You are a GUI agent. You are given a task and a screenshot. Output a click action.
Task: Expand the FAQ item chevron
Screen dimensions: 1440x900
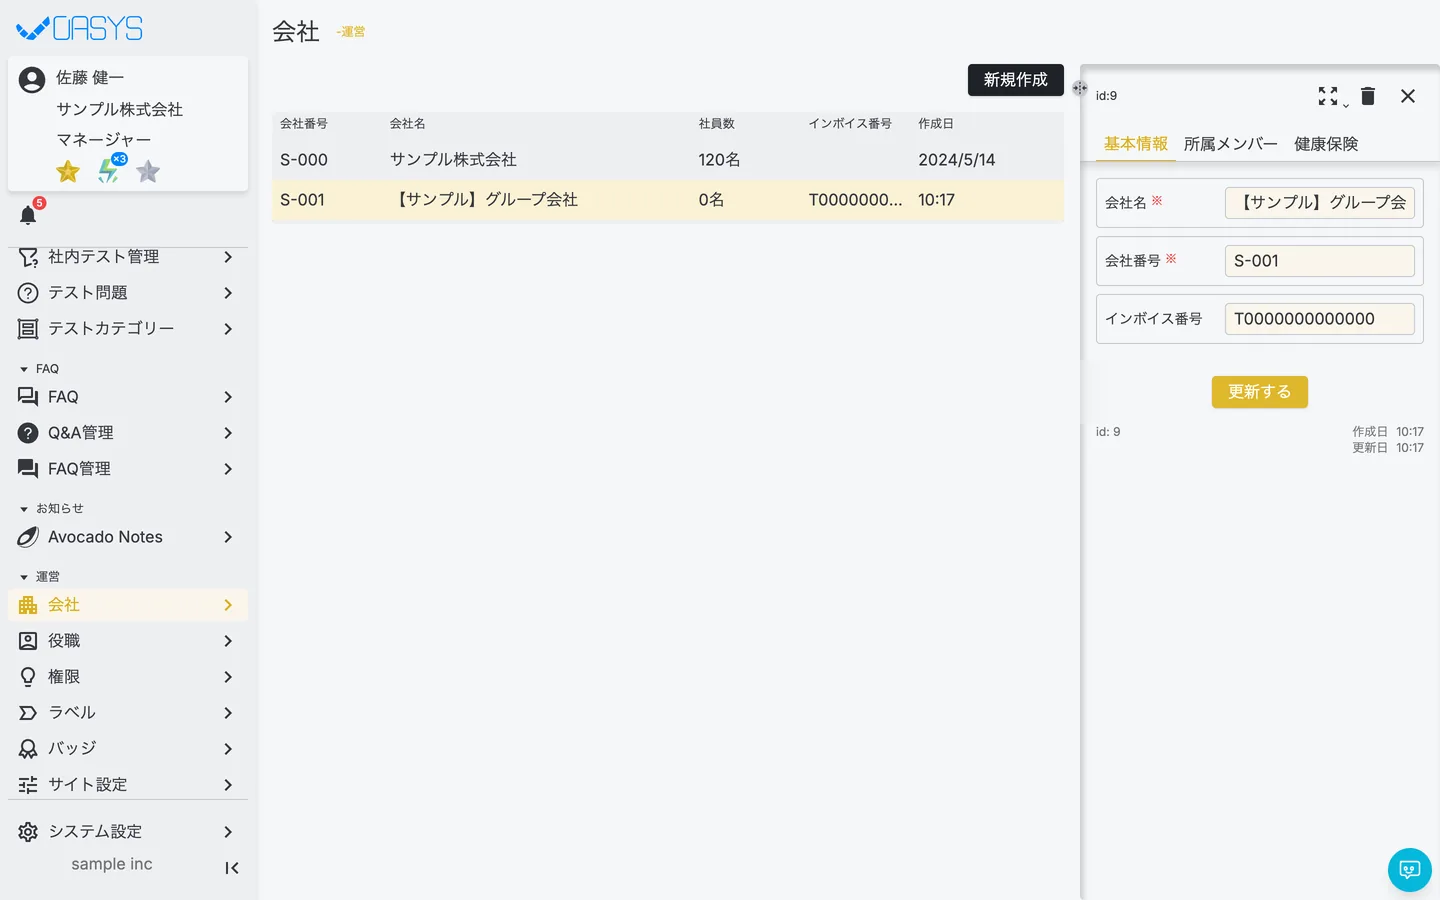pos(228,397)
